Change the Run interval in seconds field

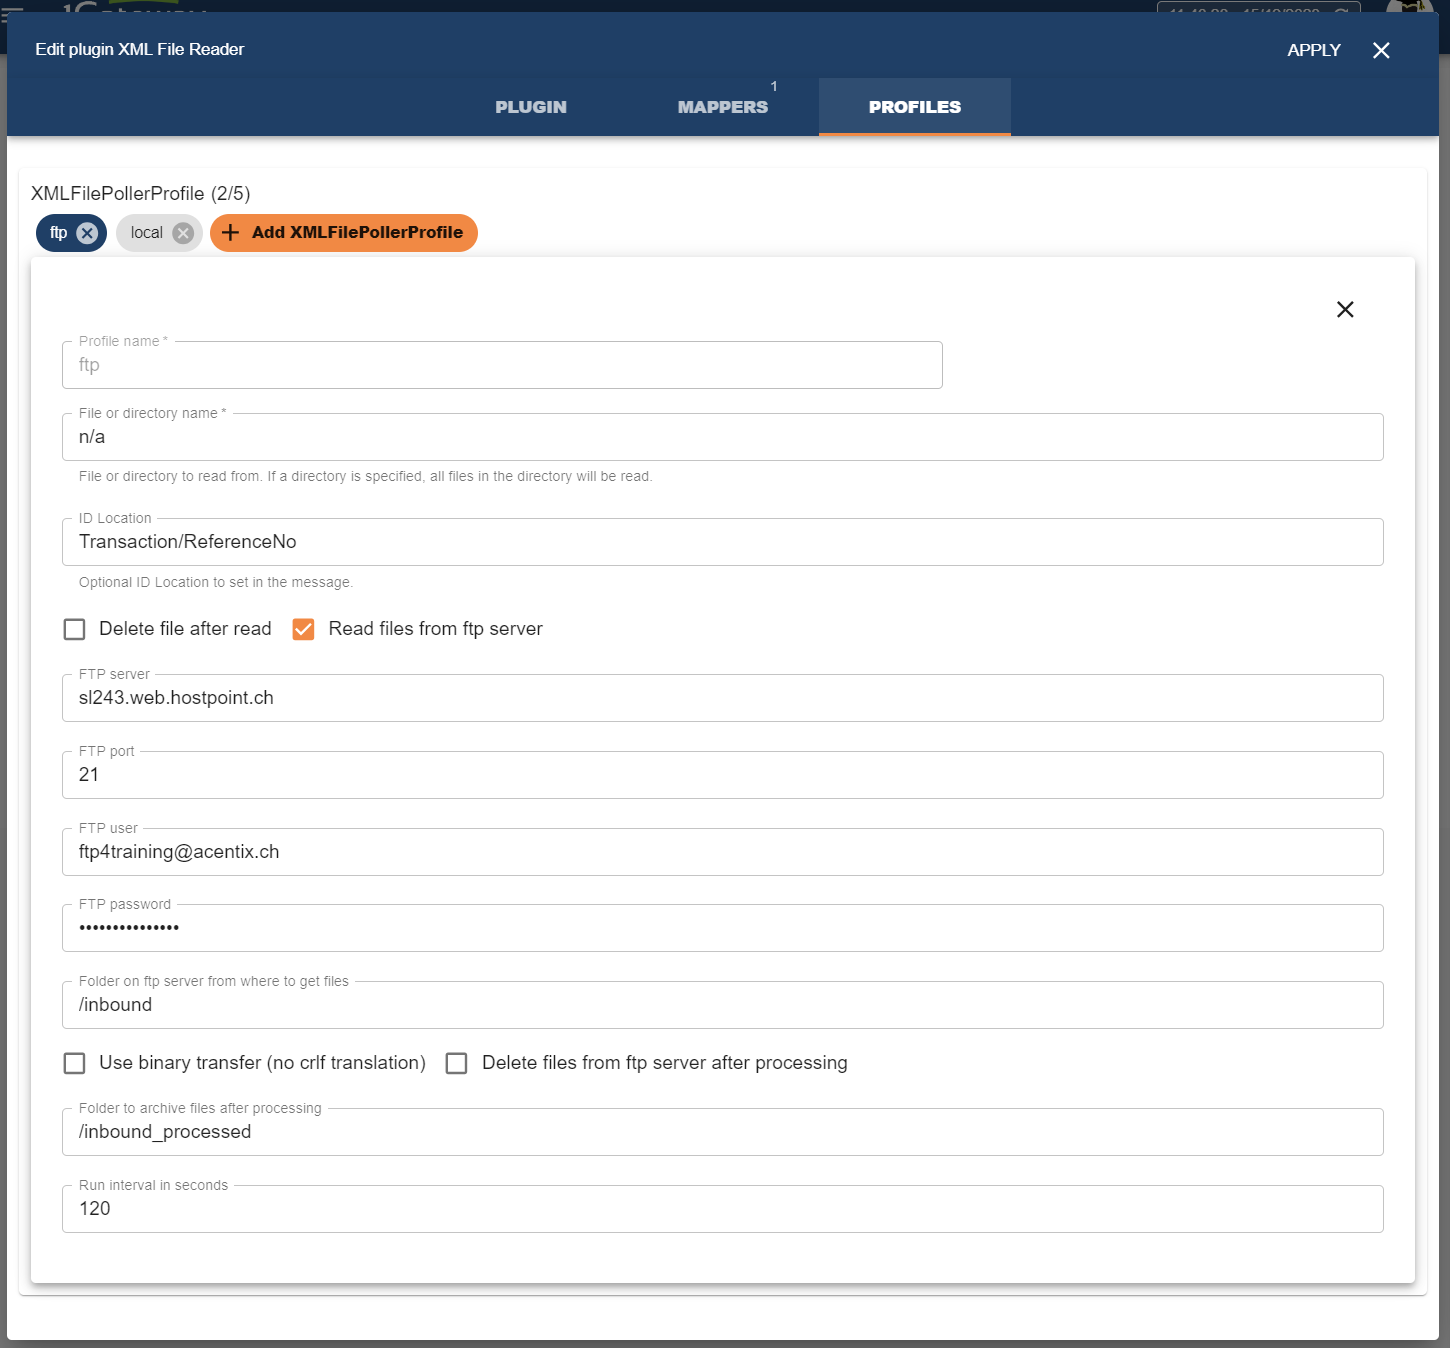[x=722, y=1209]
